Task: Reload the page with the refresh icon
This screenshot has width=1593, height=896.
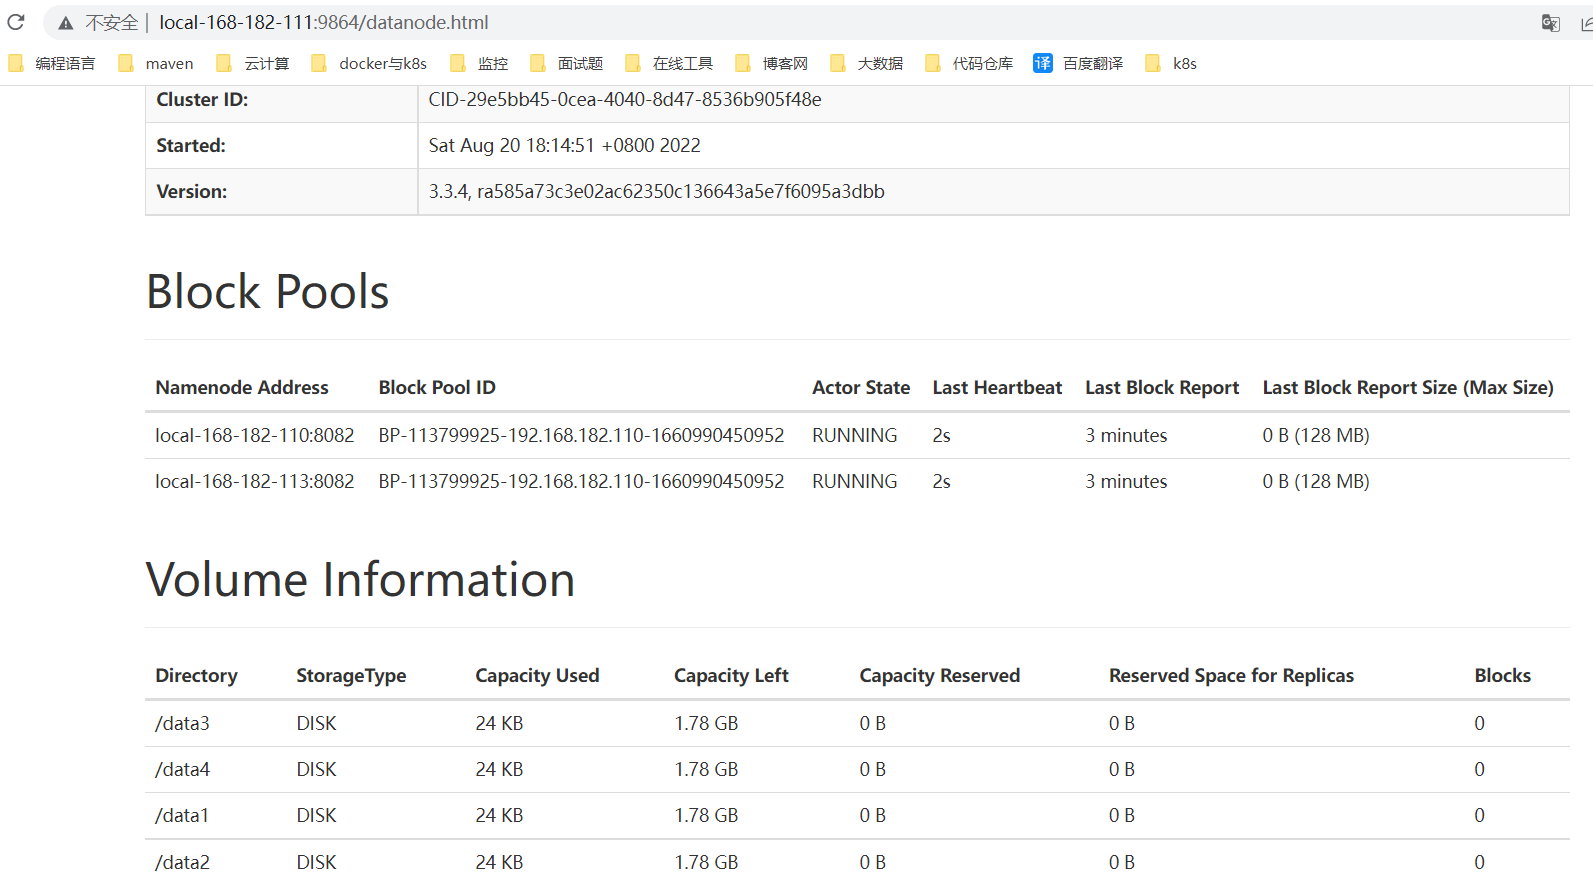Action: 16,22
